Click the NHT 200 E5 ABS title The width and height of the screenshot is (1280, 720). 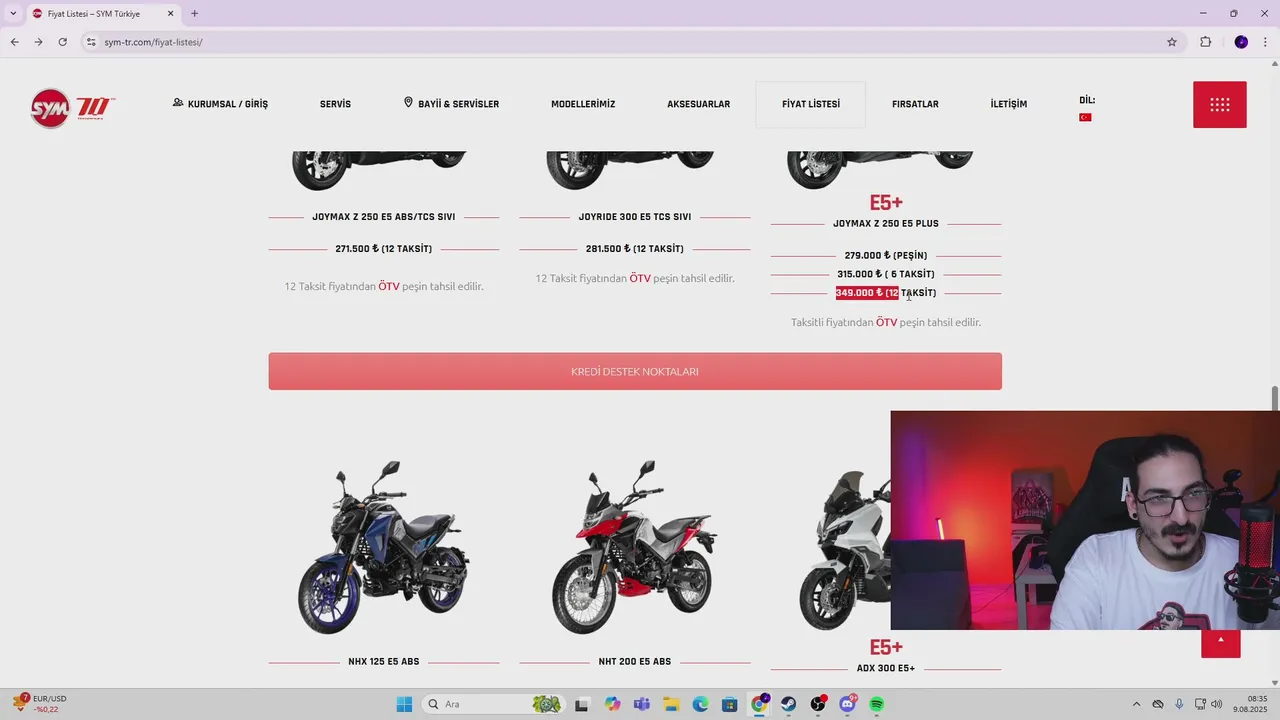[x=634, y=662]
